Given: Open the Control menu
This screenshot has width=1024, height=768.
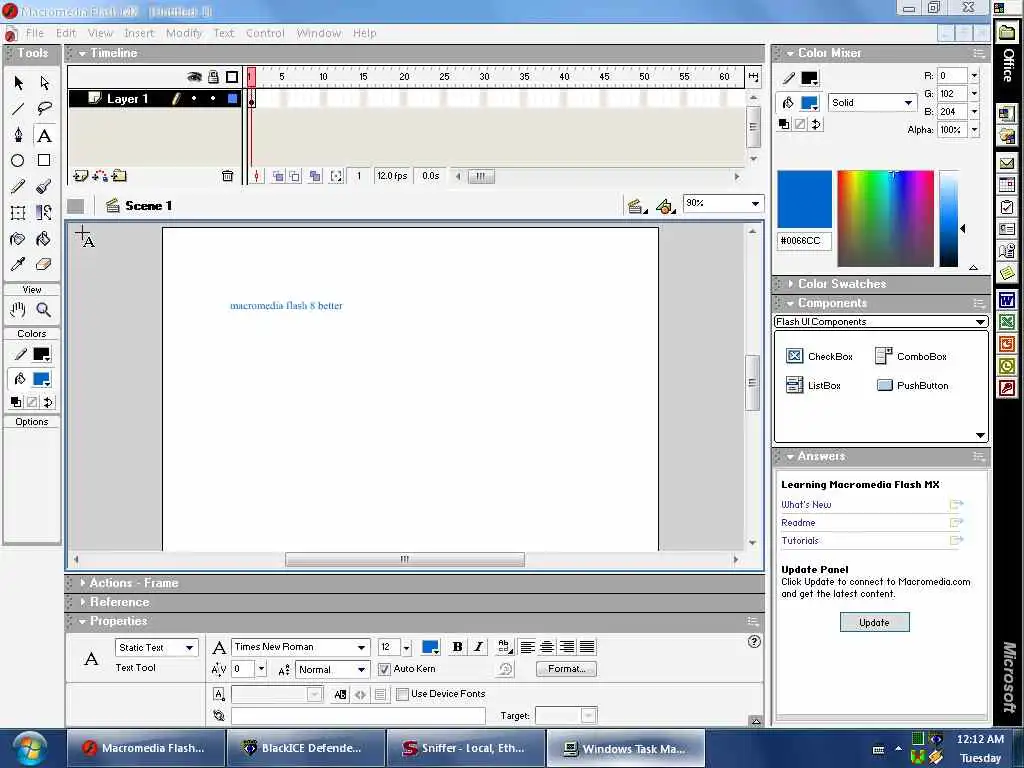Looking at the screenshot, I should (x=265, y=33).
